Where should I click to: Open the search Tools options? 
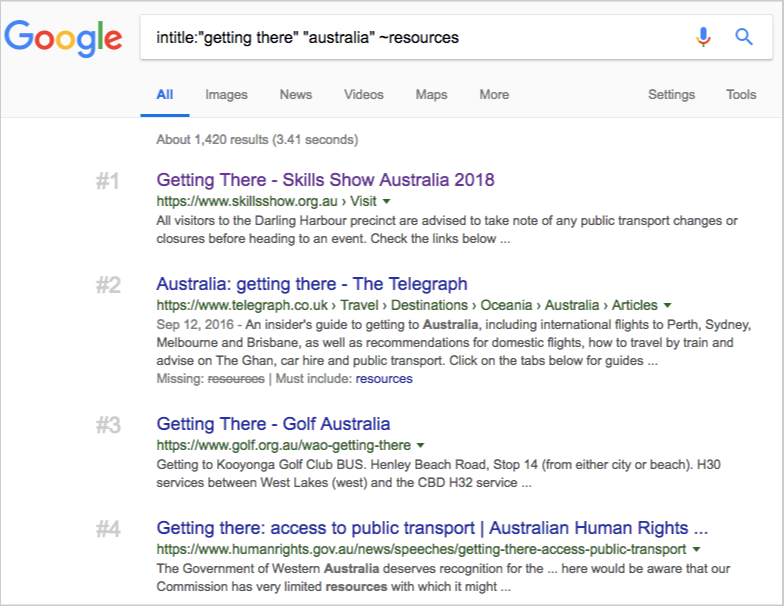pyautogui.click(x=741, y=94)
